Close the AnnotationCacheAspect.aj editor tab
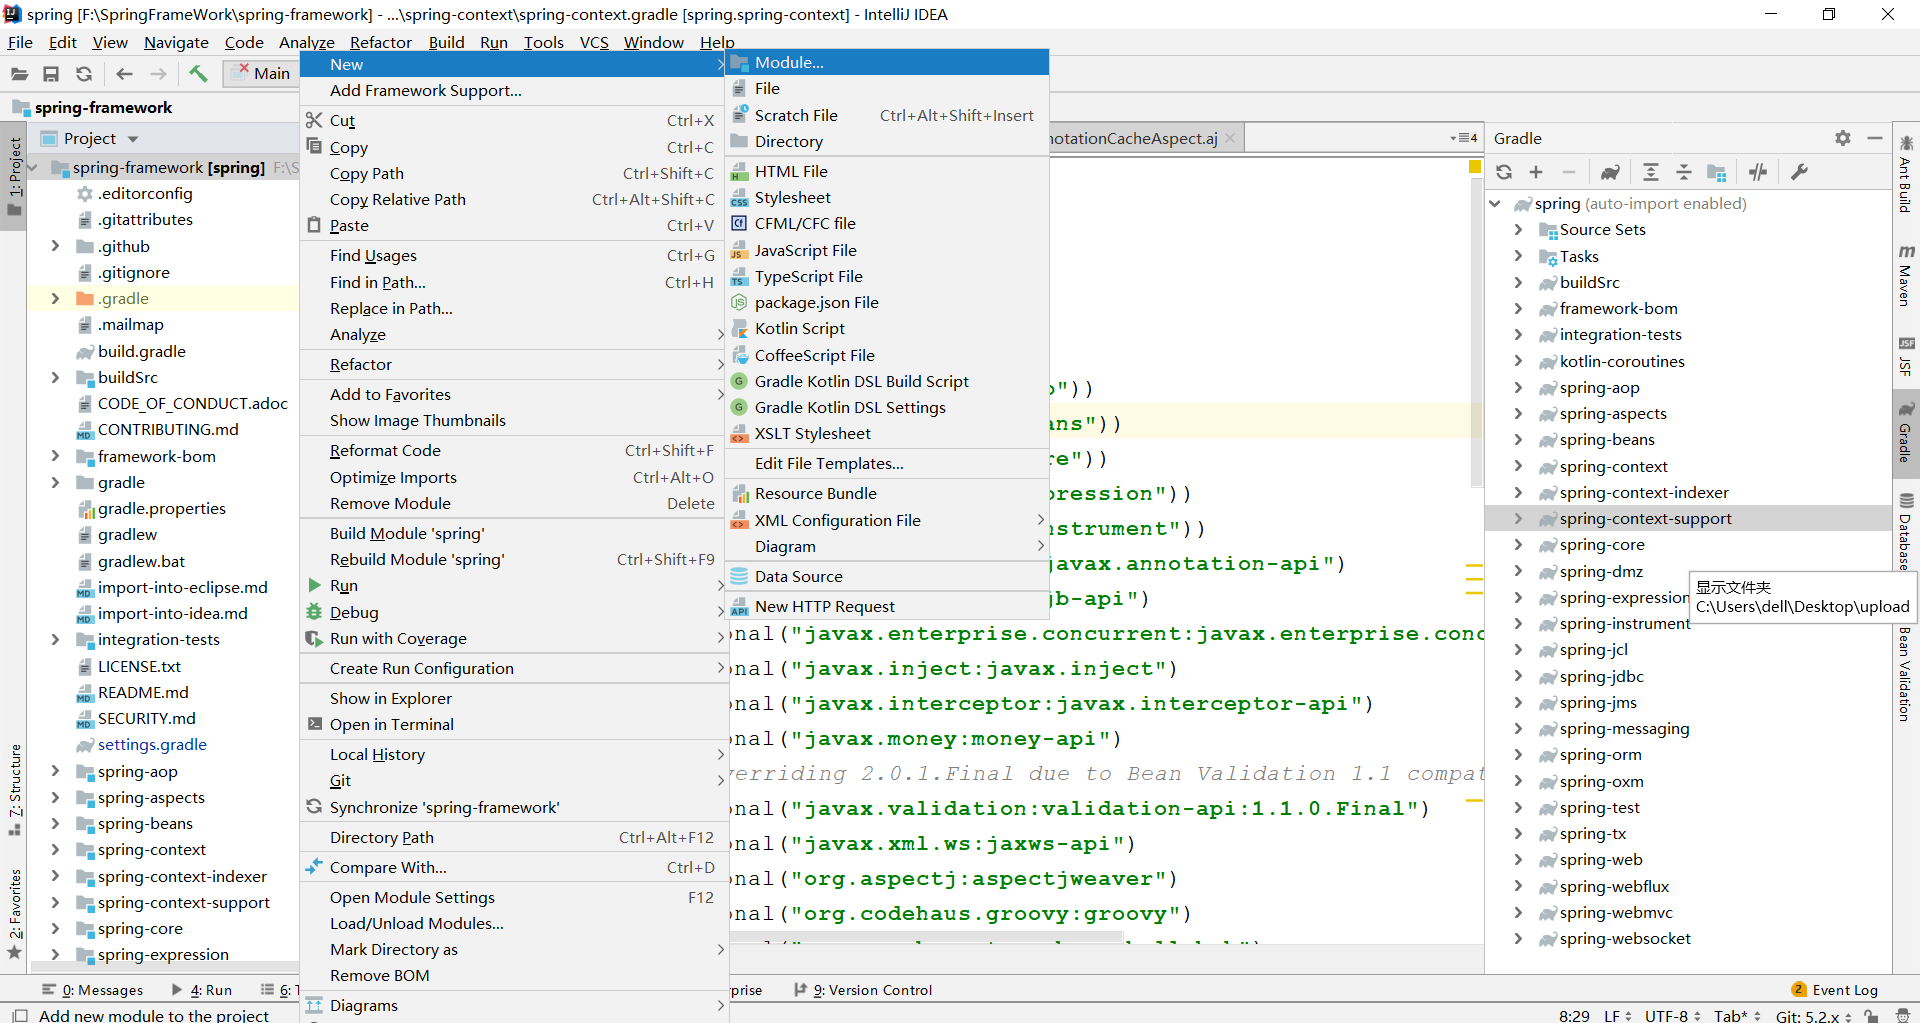Viewport: 1920px width, 1023px height. pyautogui.click(x=1230, y=139)
